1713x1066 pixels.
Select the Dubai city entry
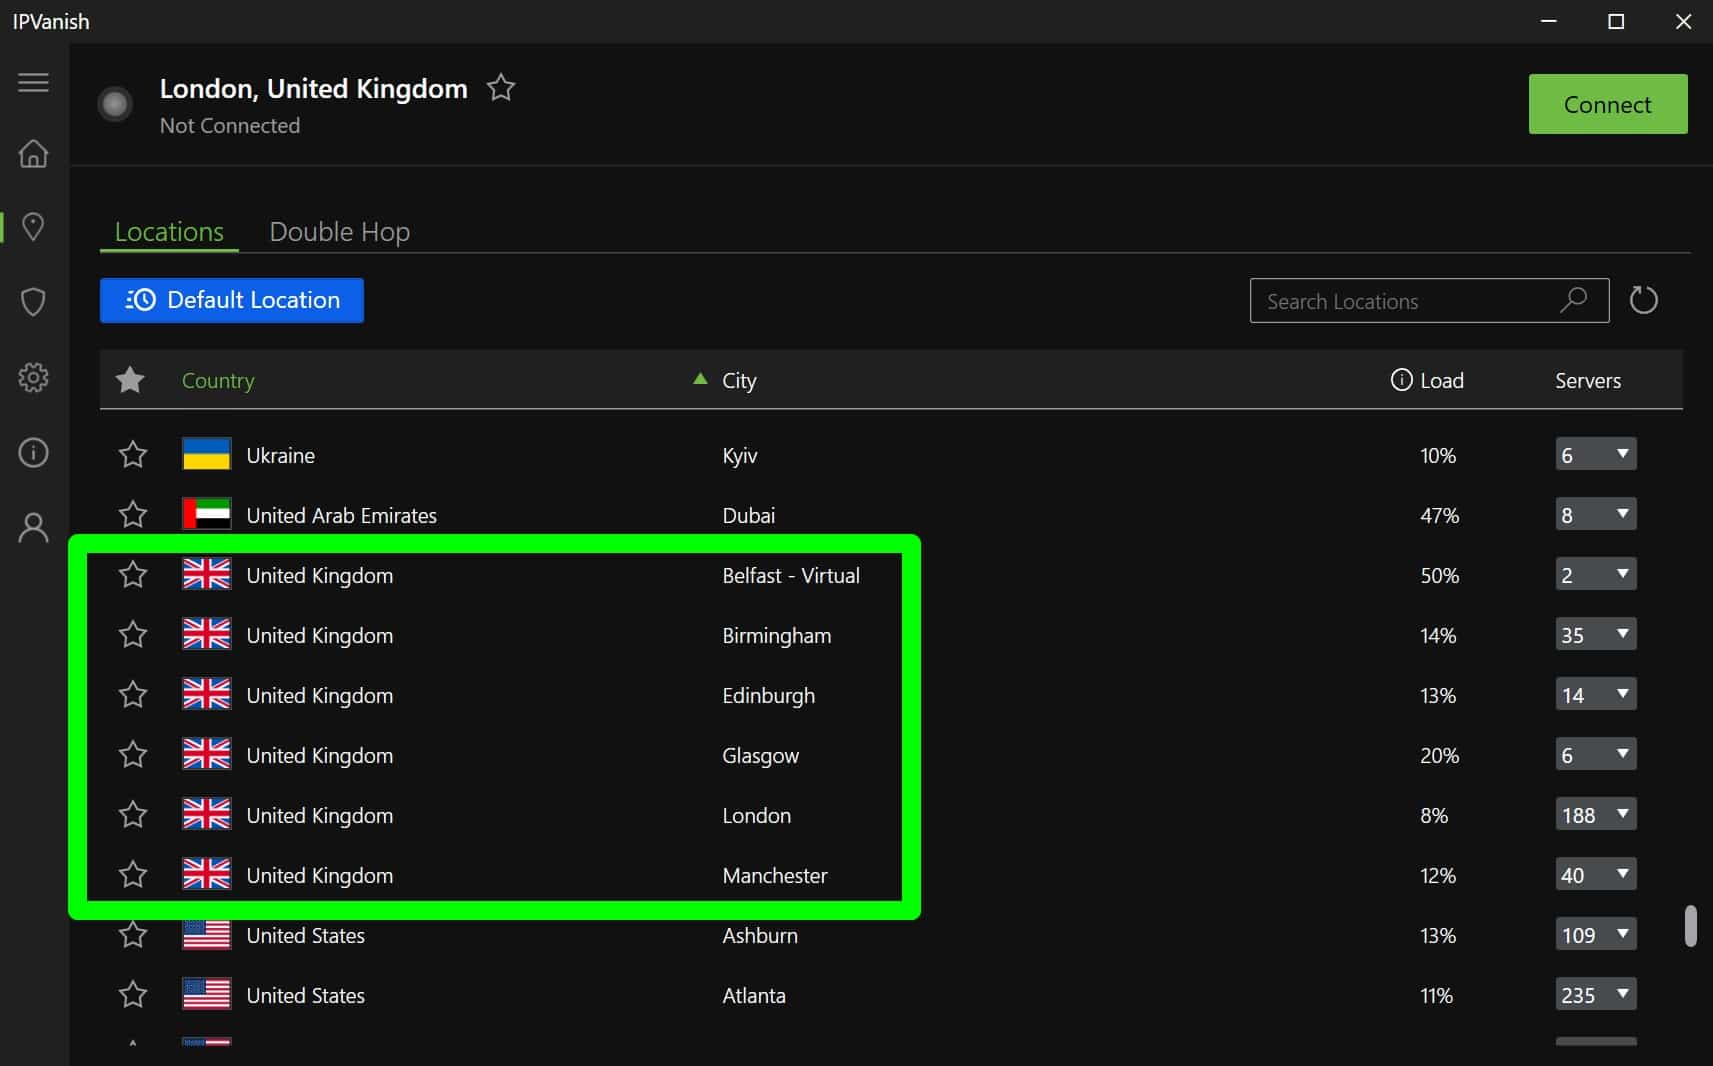point(749,515)
